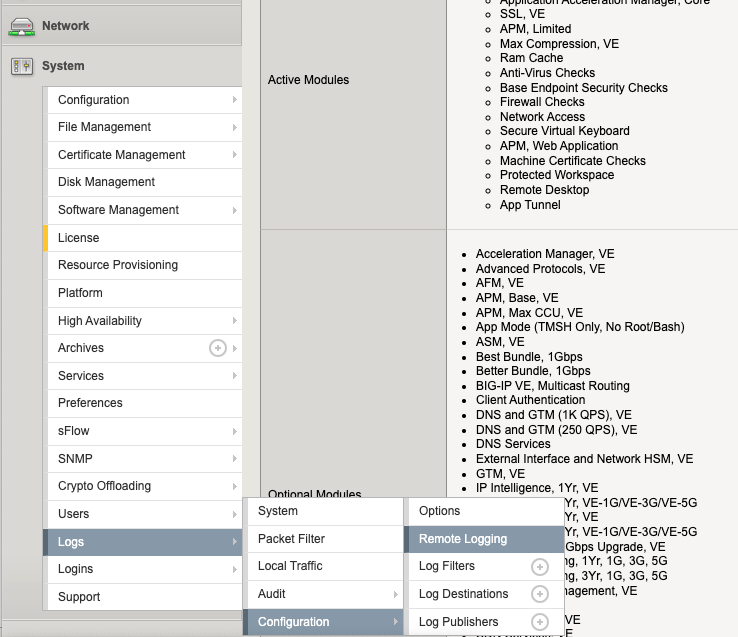Screen dimensions: 738x637
Task: Open Log Filters entry
Action: click(484, 566)
